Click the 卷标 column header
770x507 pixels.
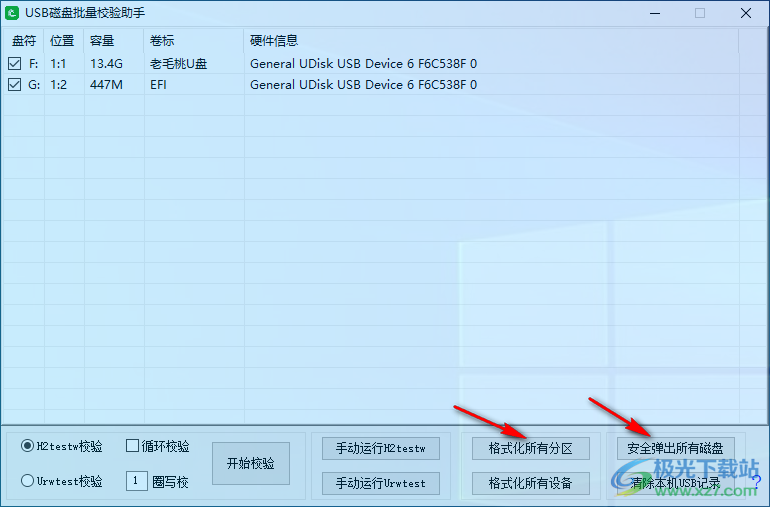[193, 41]
